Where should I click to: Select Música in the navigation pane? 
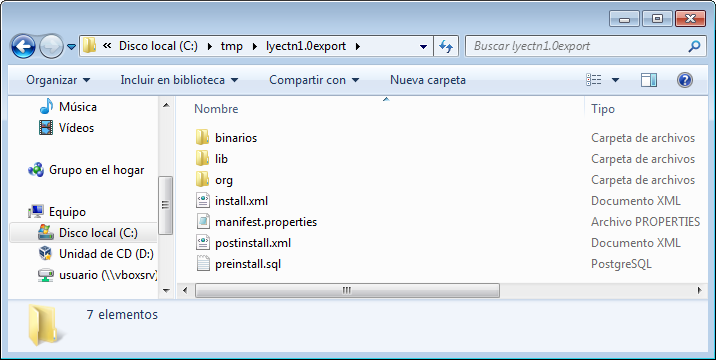[x=78, y=107]
